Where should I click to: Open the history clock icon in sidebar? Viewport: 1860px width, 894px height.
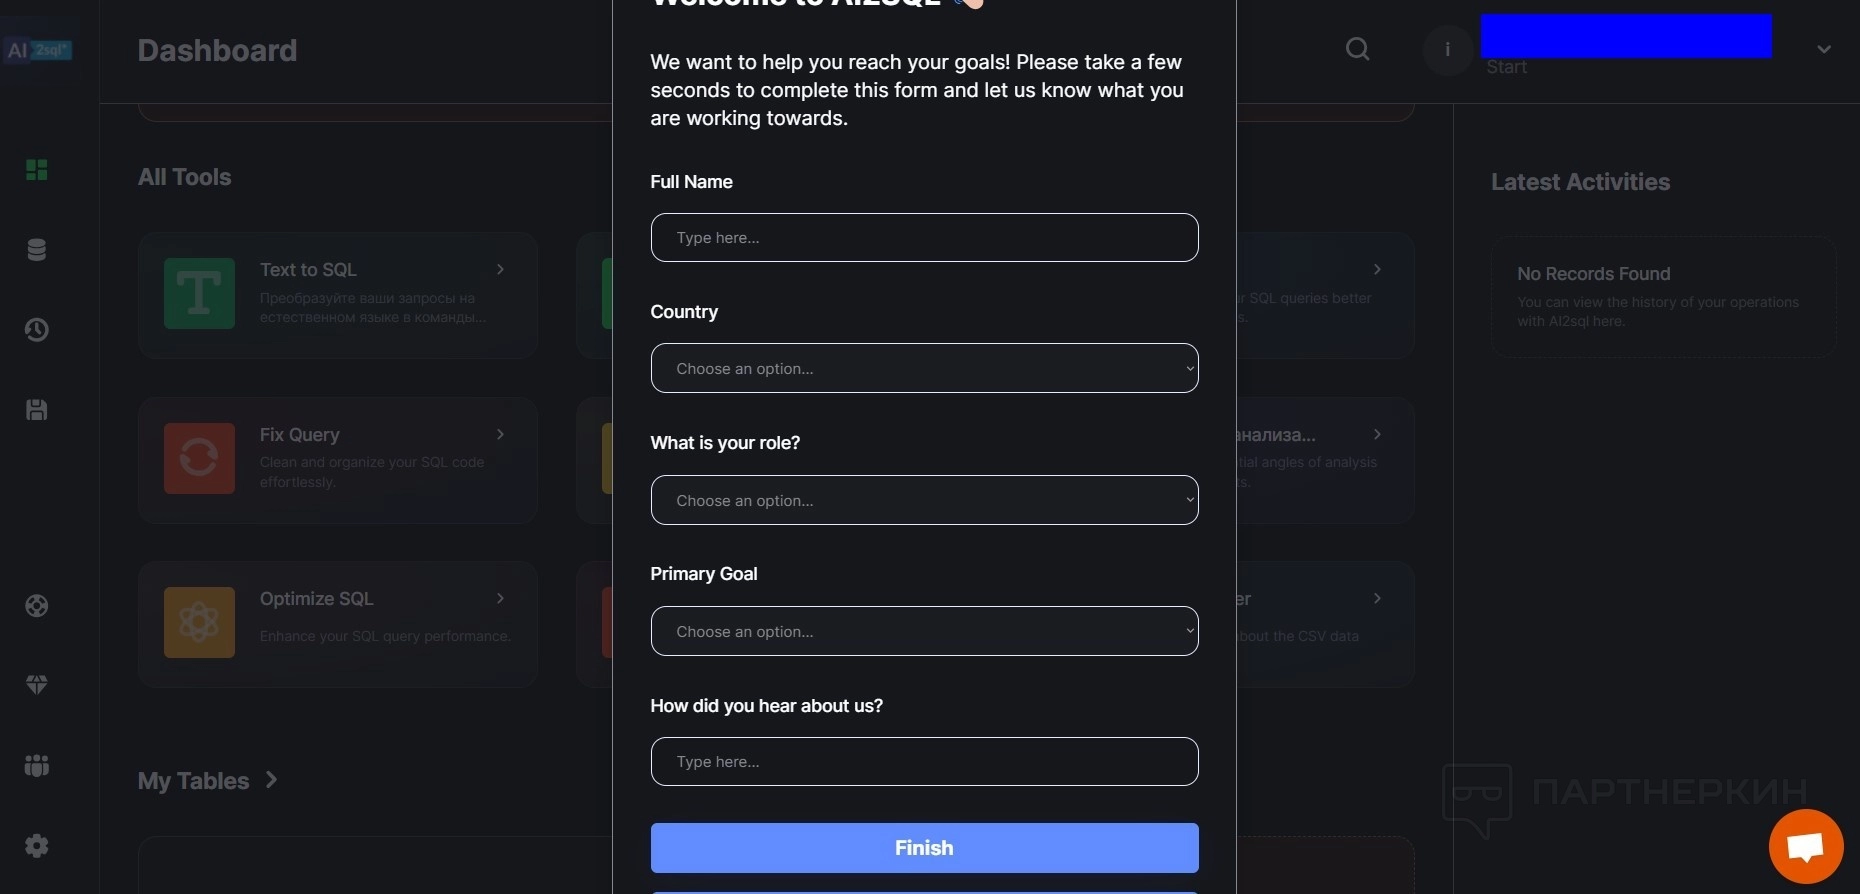click(37, 330)
